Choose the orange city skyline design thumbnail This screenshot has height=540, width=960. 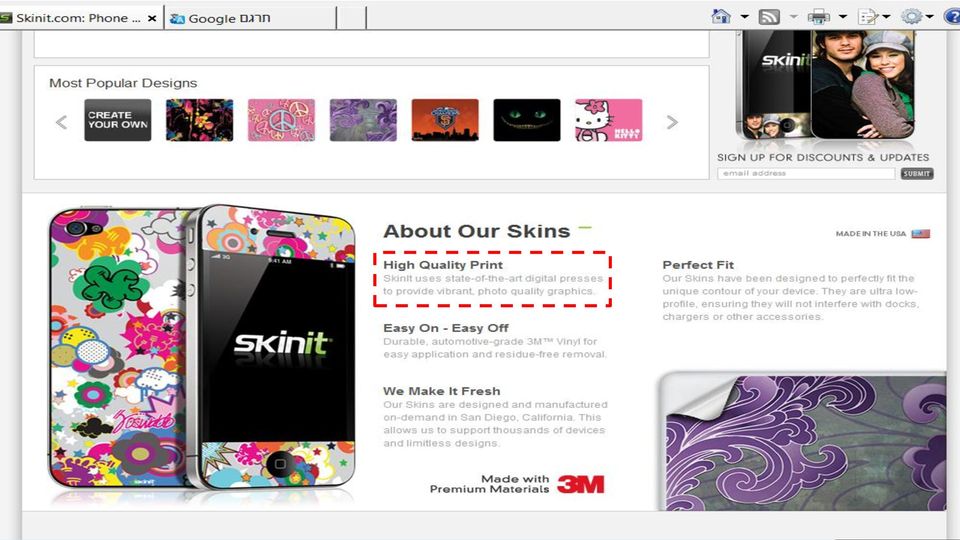tap(445, 120)
